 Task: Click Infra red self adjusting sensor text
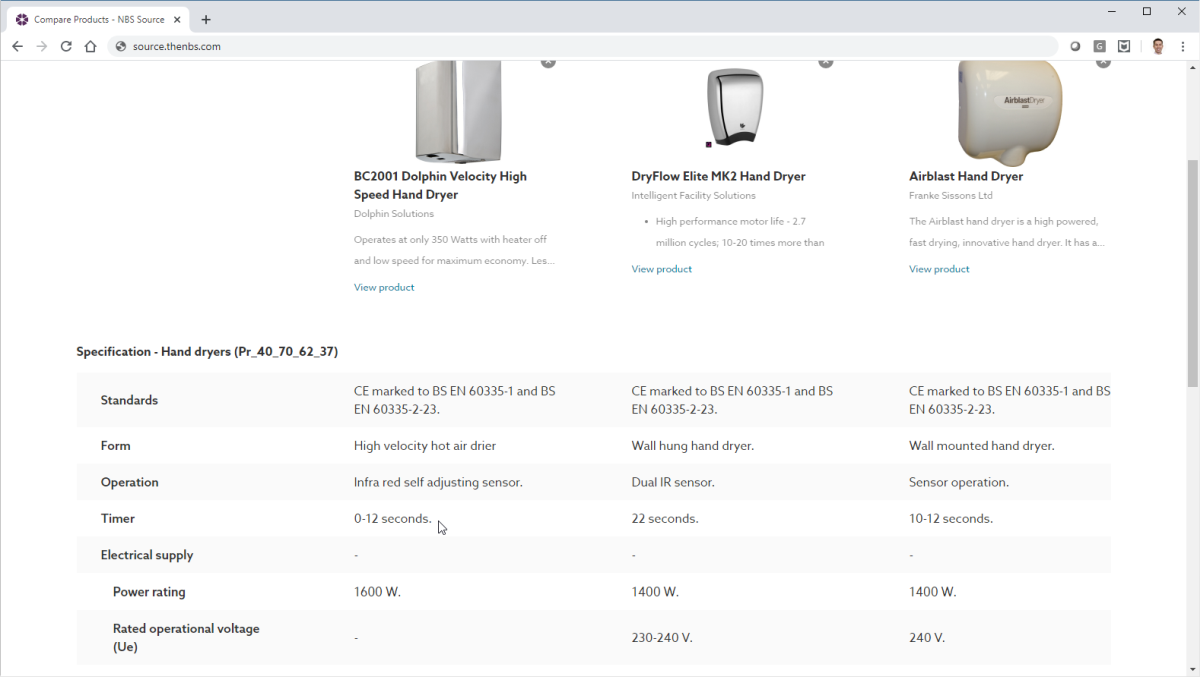(438, 482)
